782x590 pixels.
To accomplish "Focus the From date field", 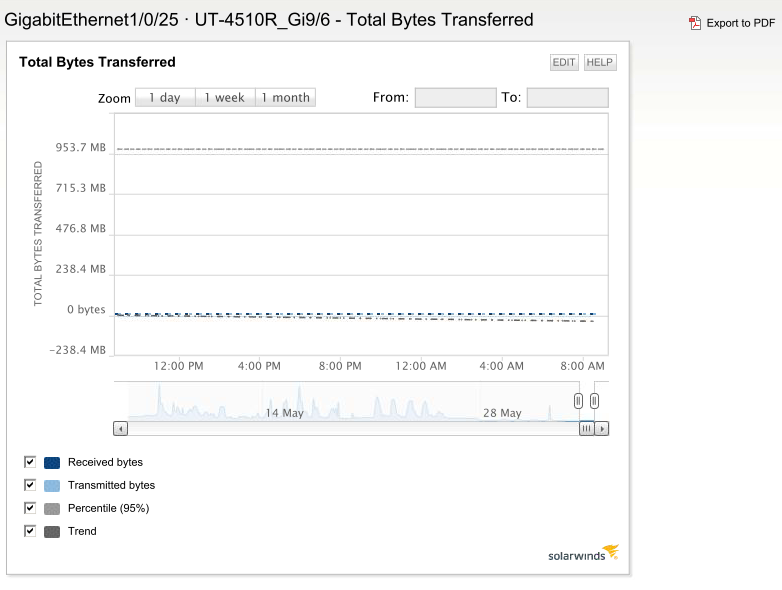I will (455, 98).
